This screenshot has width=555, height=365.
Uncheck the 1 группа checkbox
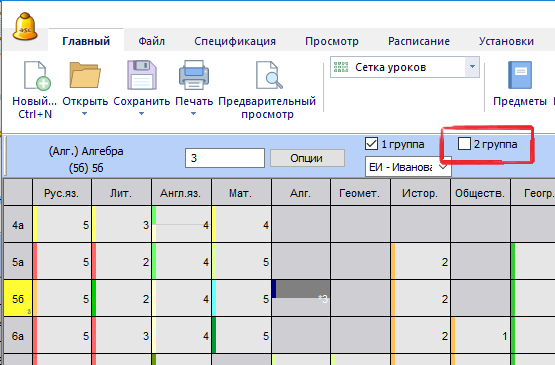(371, 144)
